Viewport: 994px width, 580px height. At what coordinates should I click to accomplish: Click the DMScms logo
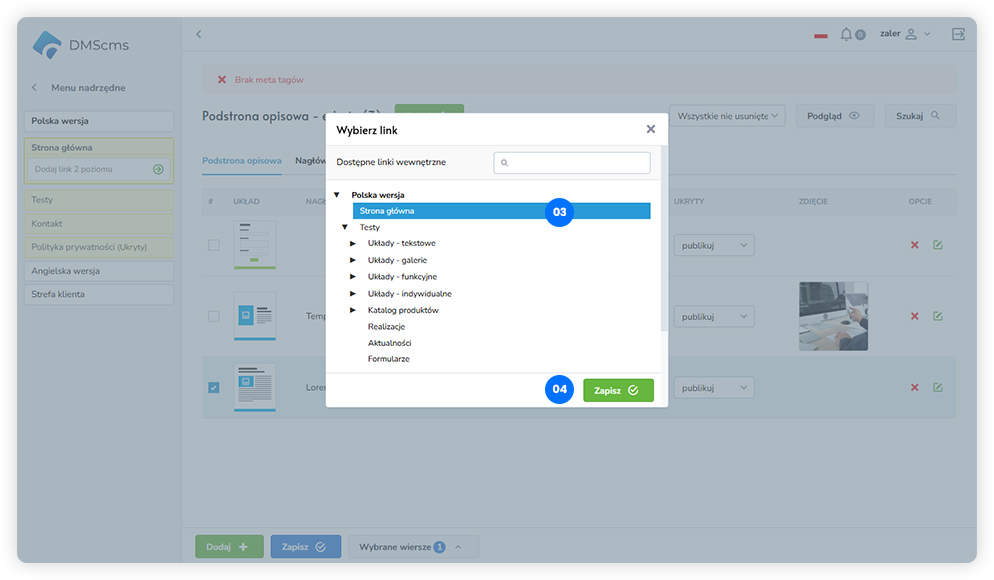[x=80, y=45]
